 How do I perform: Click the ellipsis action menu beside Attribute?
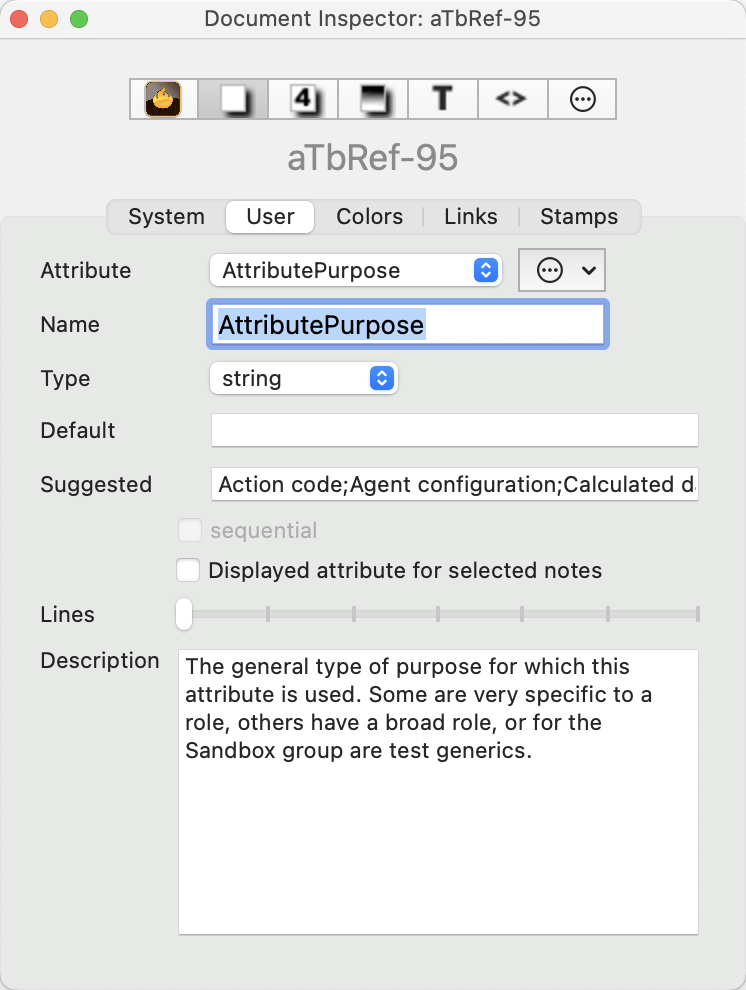pos(563,270)
